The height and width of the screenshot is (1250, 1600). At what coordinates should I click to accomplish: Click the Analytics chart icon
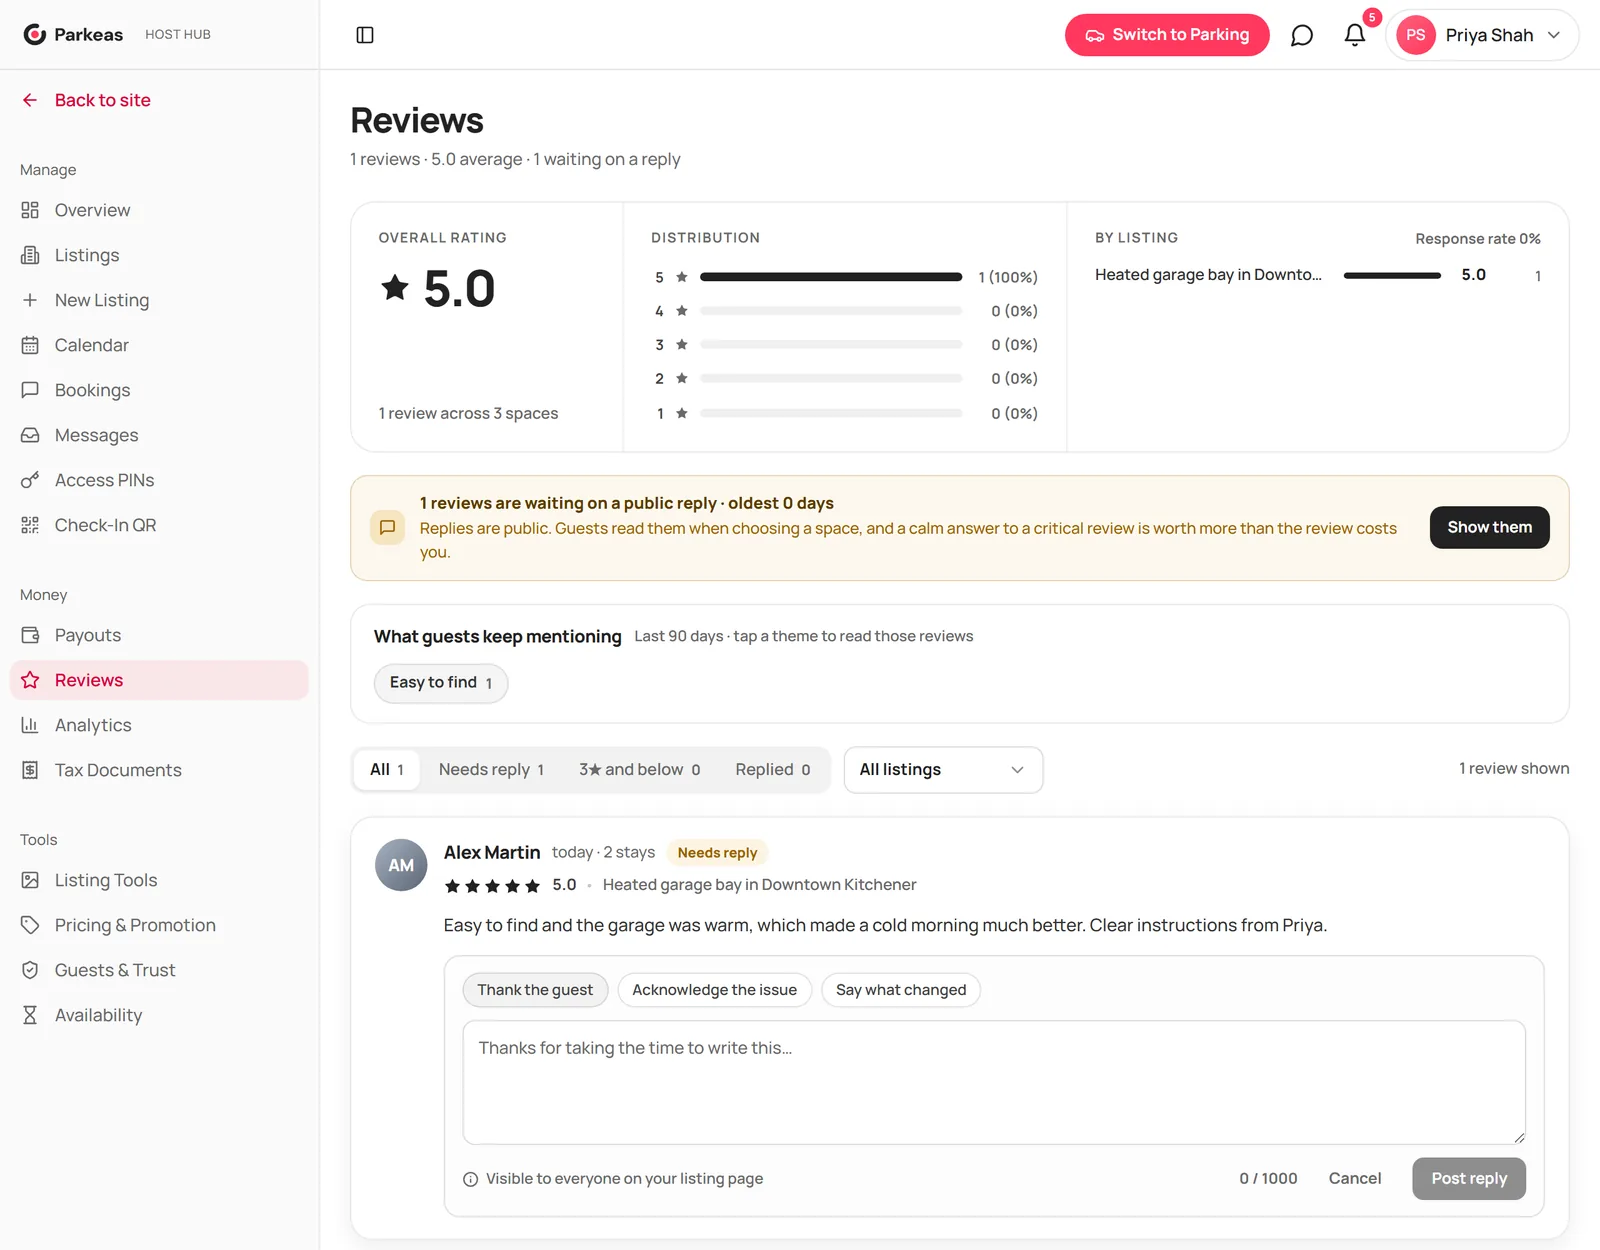(x=30, y=725)
